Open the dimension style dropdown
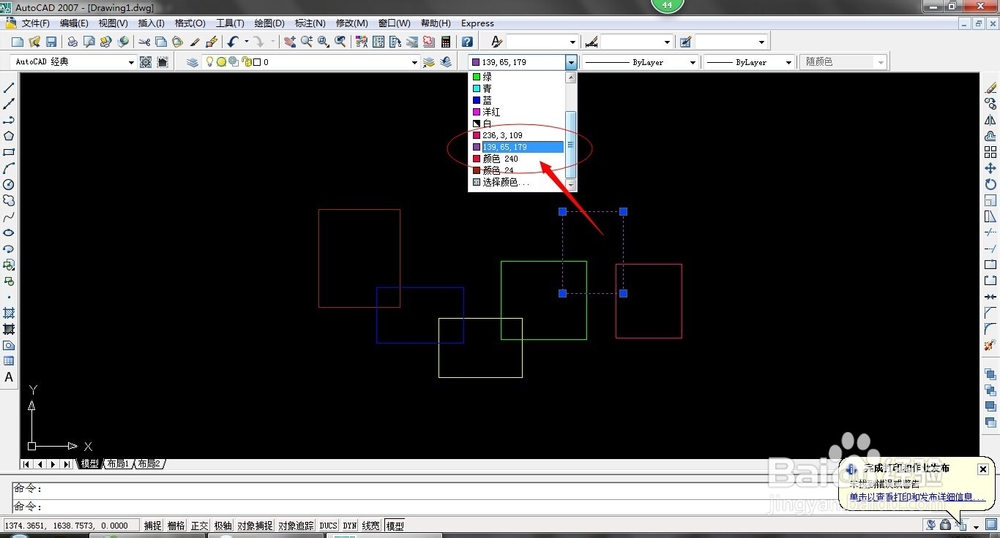The image size is (1000, 538). click(667, 41)
